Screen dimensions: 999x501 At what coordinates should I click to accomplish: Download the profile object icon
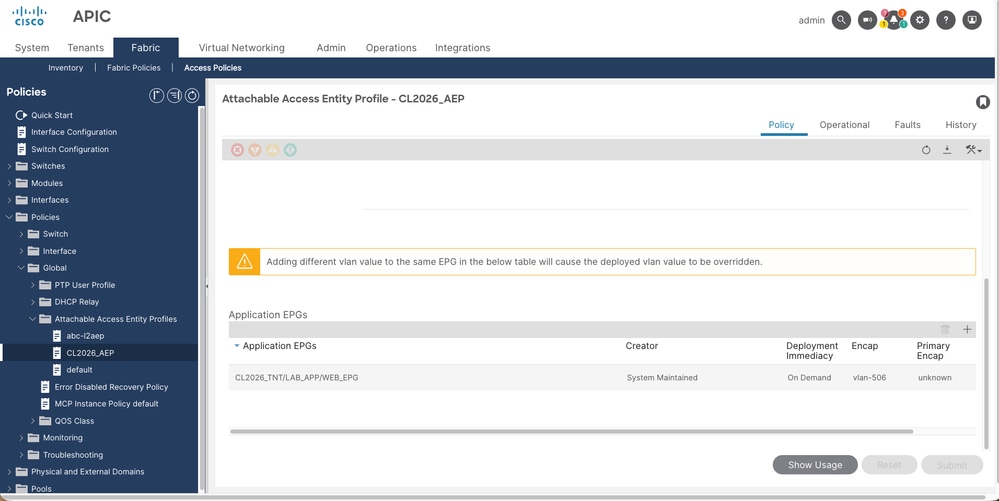(x=947, y=150)
